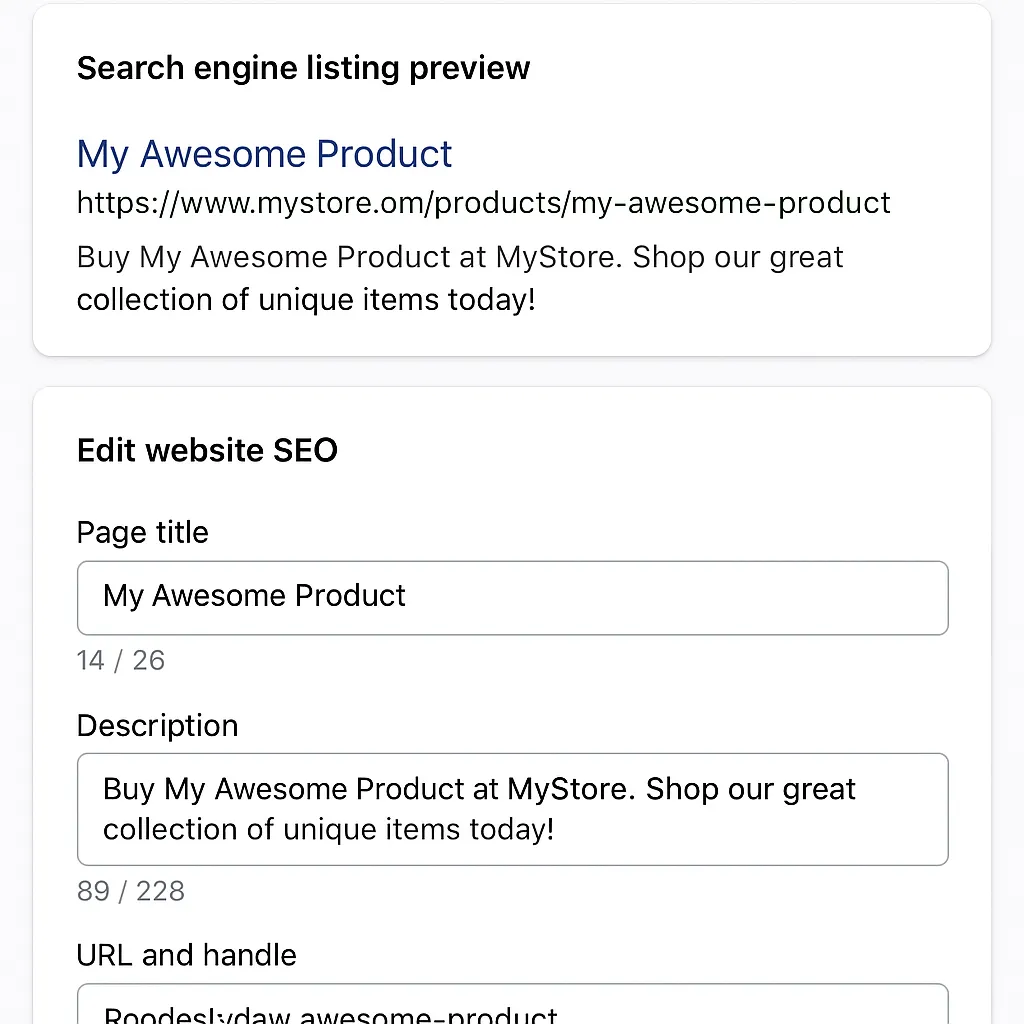Click the 14 / 26 character counter
Screen dimensions: 1024x1024
pyautogui.click(x=121, y=660)
